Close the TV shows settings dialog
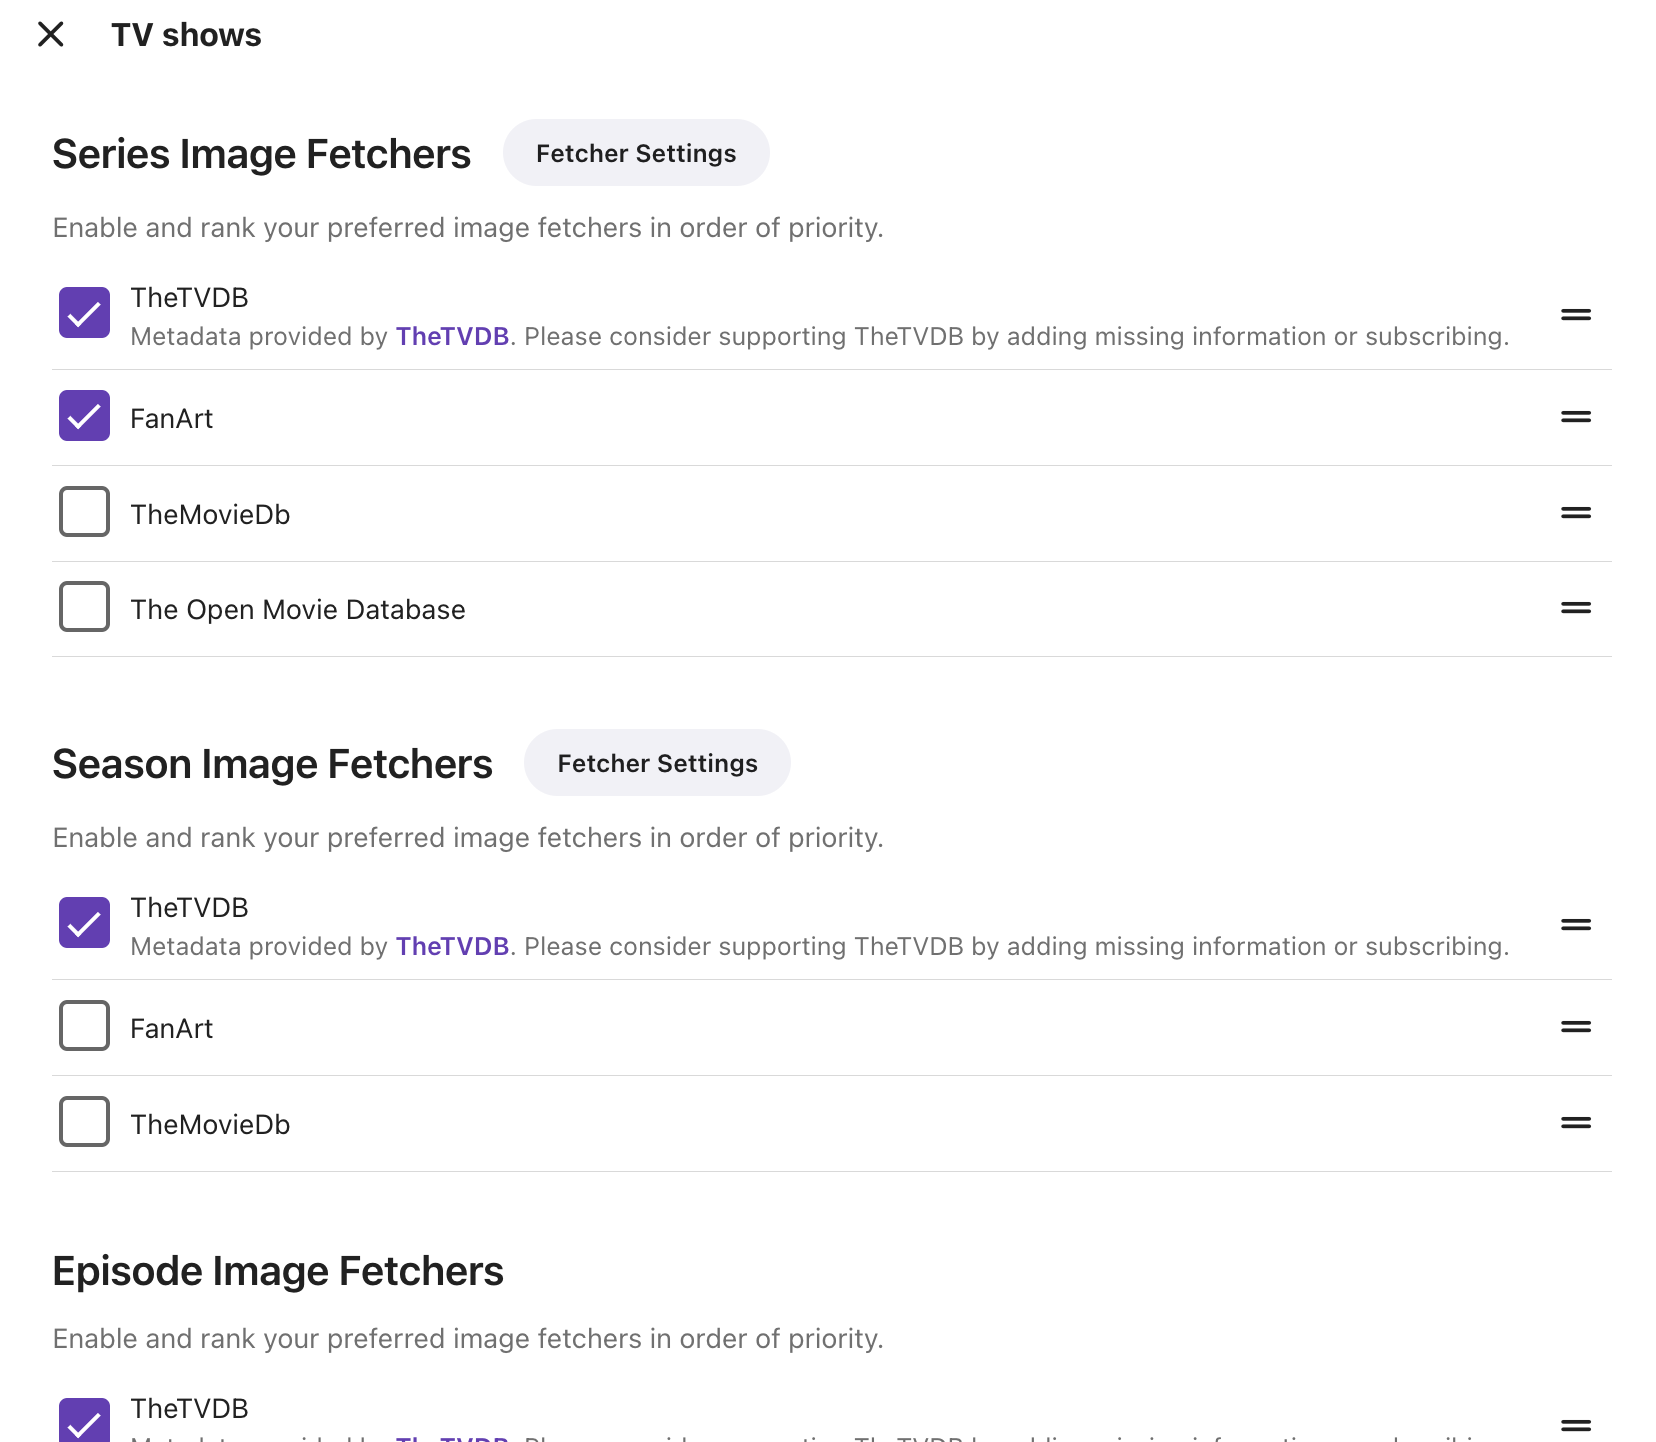The width and height of the screenshot is (1656, 1442). tap(50, 35)
